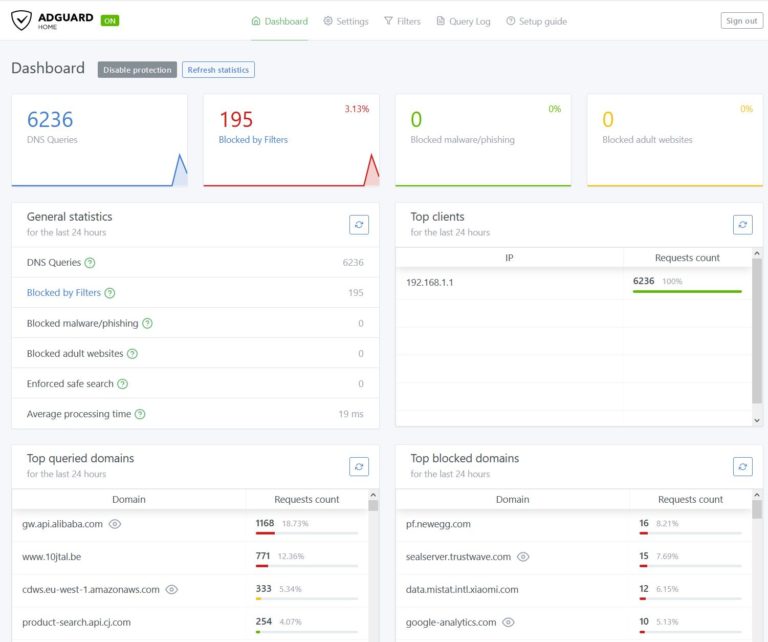Click the 192.168.1.1 requests progress bar

pos(687,291)
